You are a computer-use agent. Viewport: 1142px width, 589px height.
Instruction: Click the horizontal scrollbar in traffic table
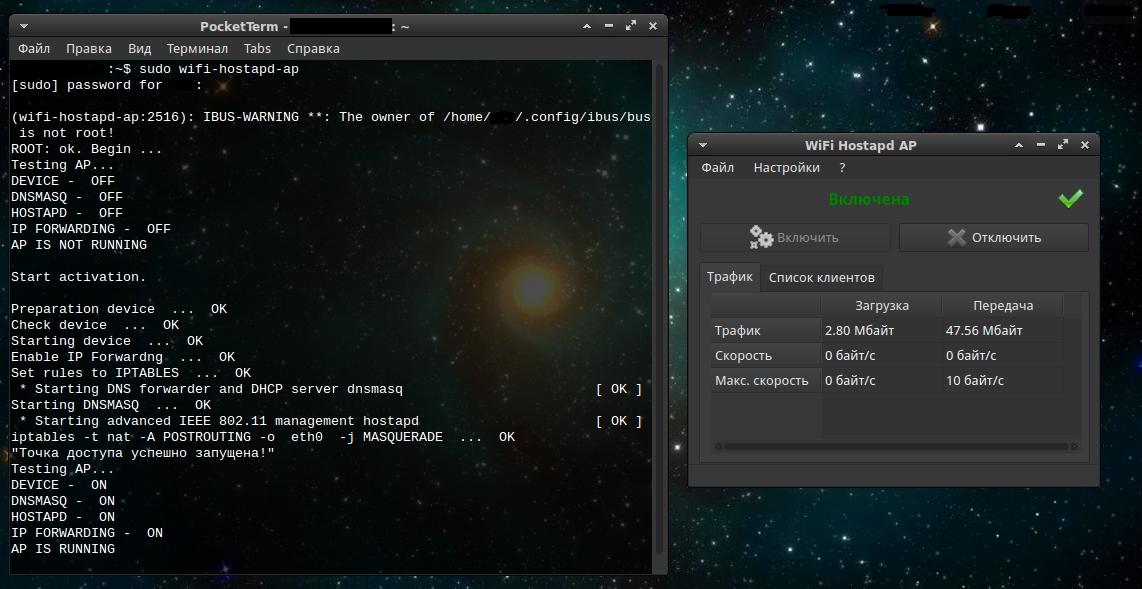point(896,446)
